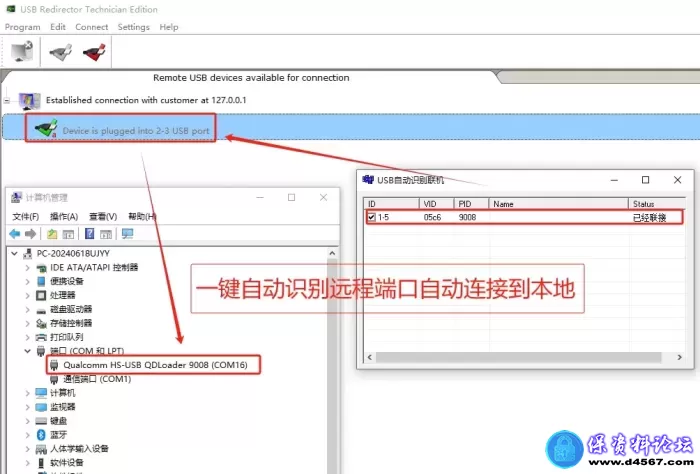Click the Status column header
700x474 pixels.
point(657,204)
